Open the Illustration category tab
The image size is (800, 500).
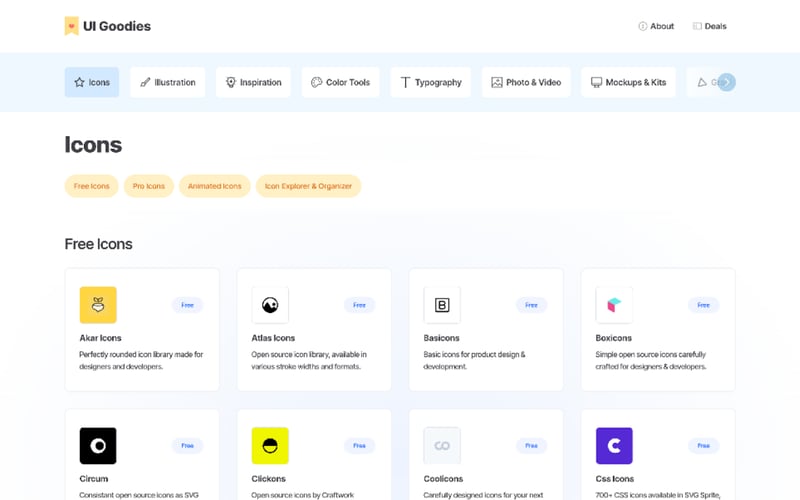coord(167,82)
